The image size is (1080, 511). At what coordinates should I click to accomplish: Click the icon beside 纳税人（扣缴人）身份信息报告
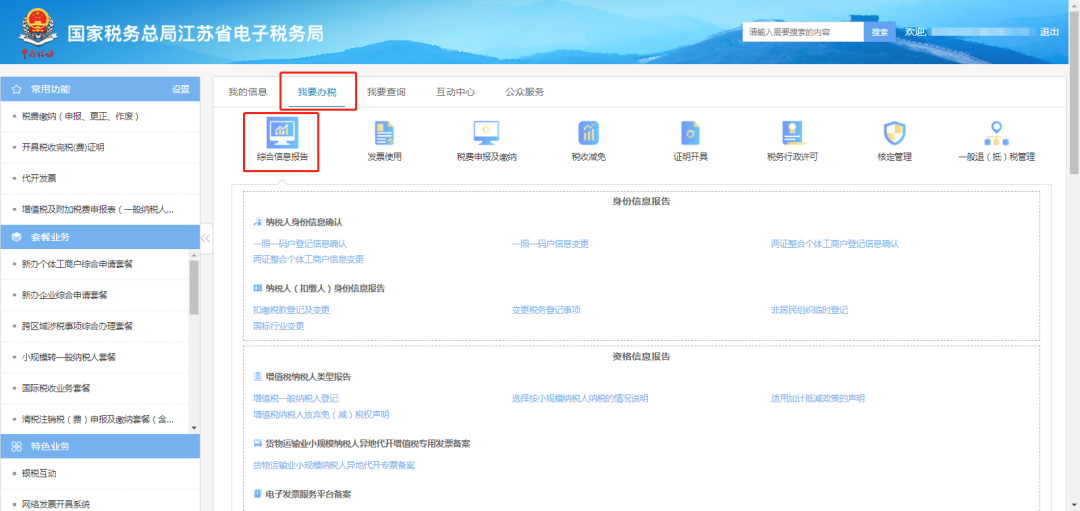[258, 288]
